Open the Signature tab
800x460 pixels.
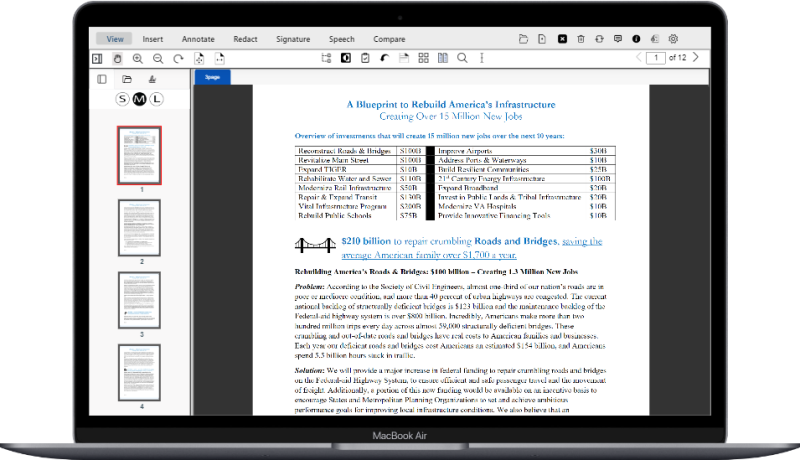(x=293, y=39)
